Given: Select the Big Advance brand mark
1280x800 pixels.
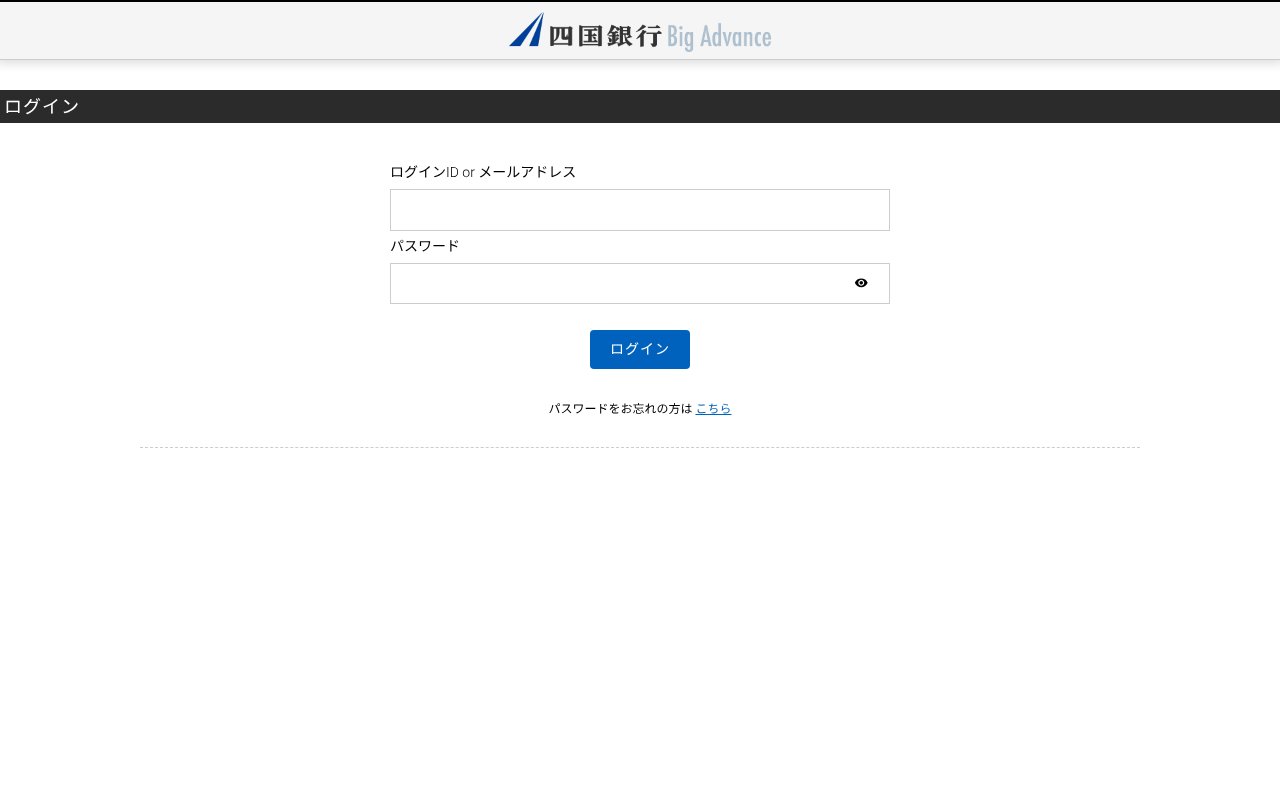Looking at the screenshot, I should 719,36.
